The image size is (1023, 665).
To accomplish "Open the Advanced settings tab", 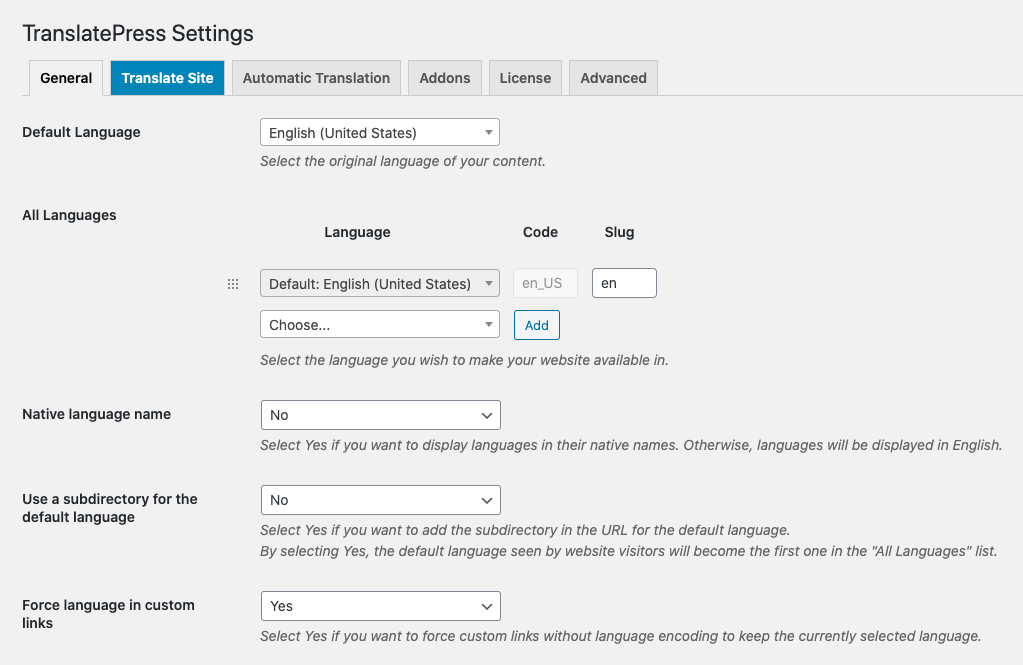I will coord(613,78).
